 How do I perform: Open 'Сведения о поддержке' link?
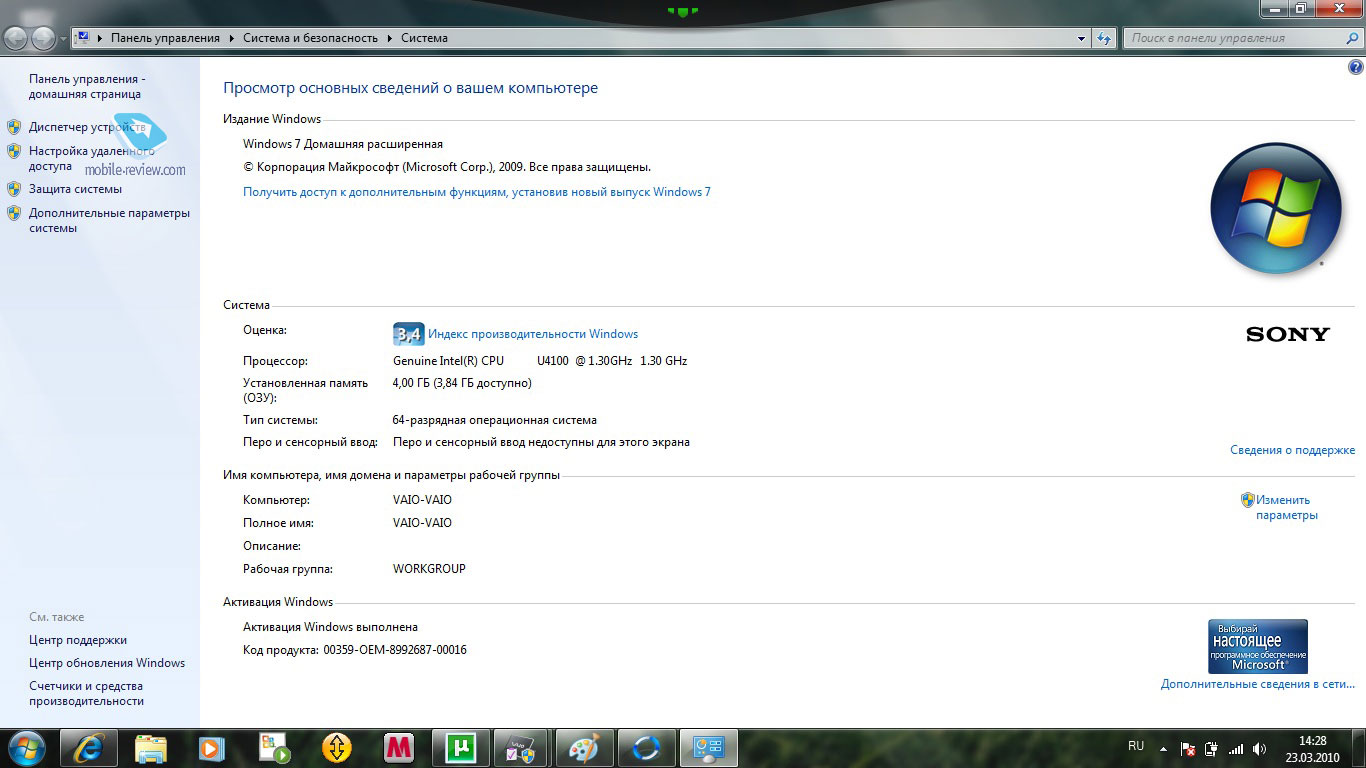[x=1292, y=450]
